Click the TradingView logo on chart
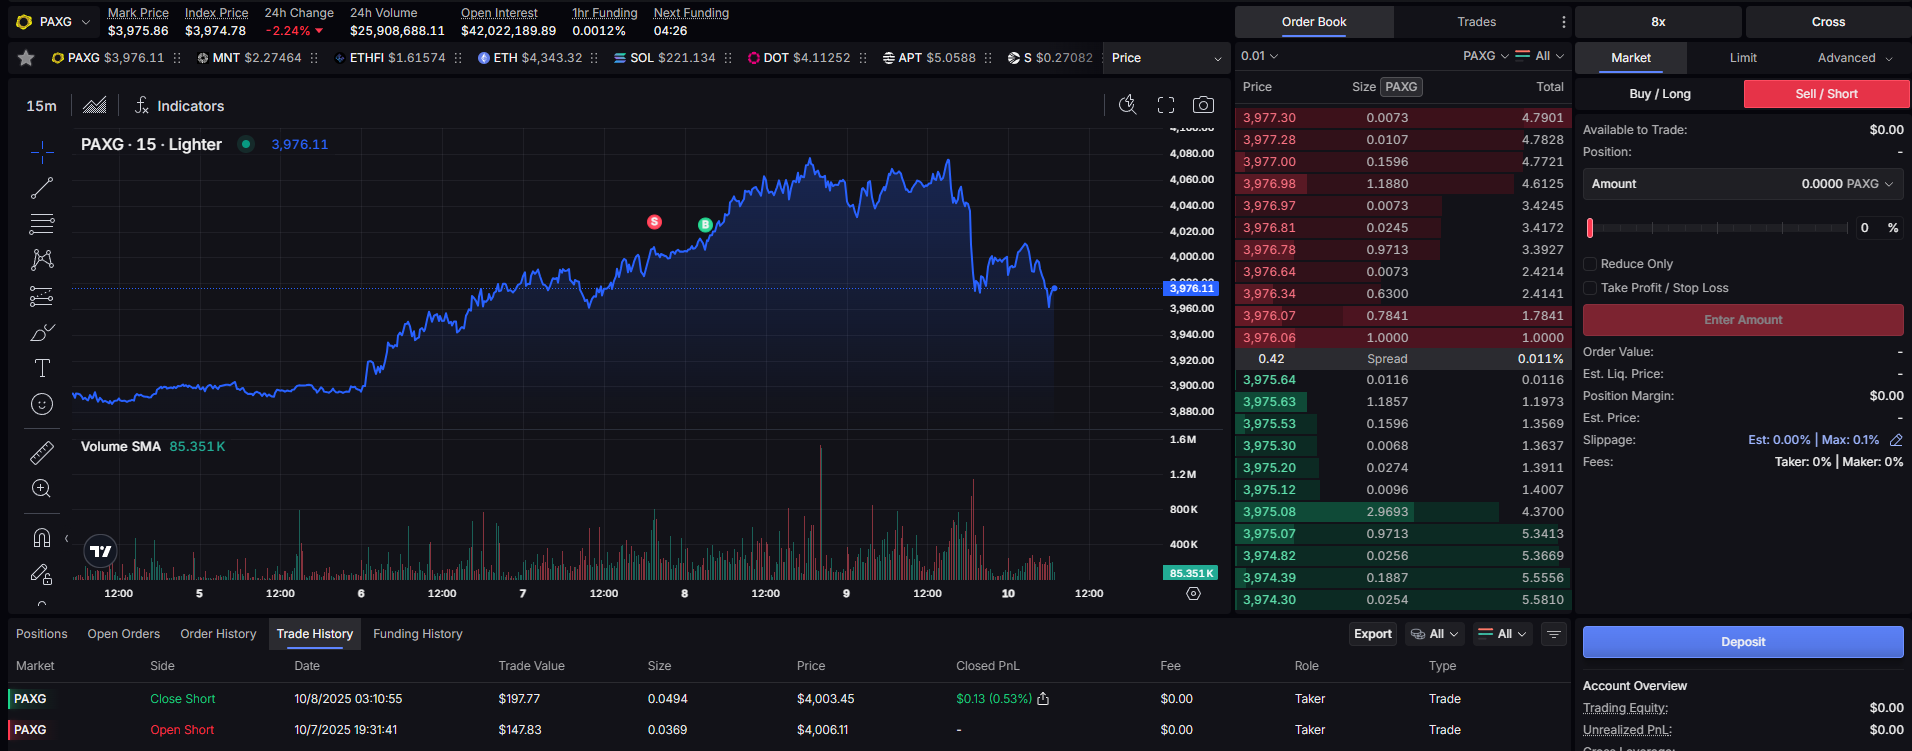The height and width of the screenshot is (751, 1912). (101, 551)
